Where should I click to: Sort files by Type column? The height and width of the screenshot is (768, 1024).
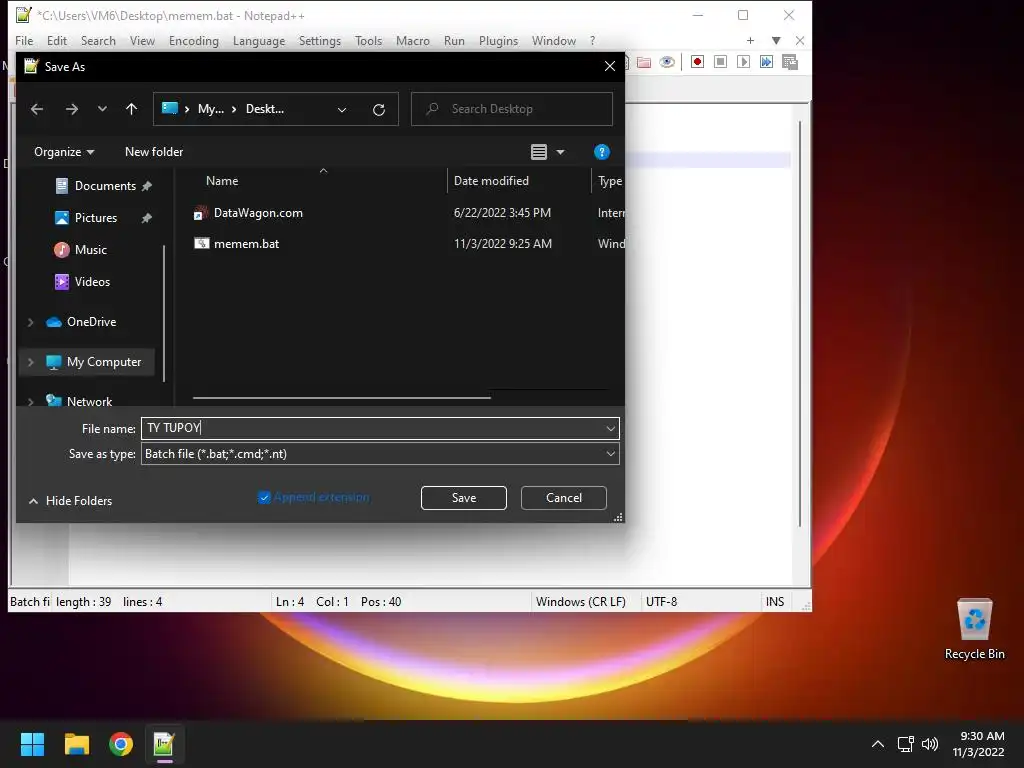[609, 181]
